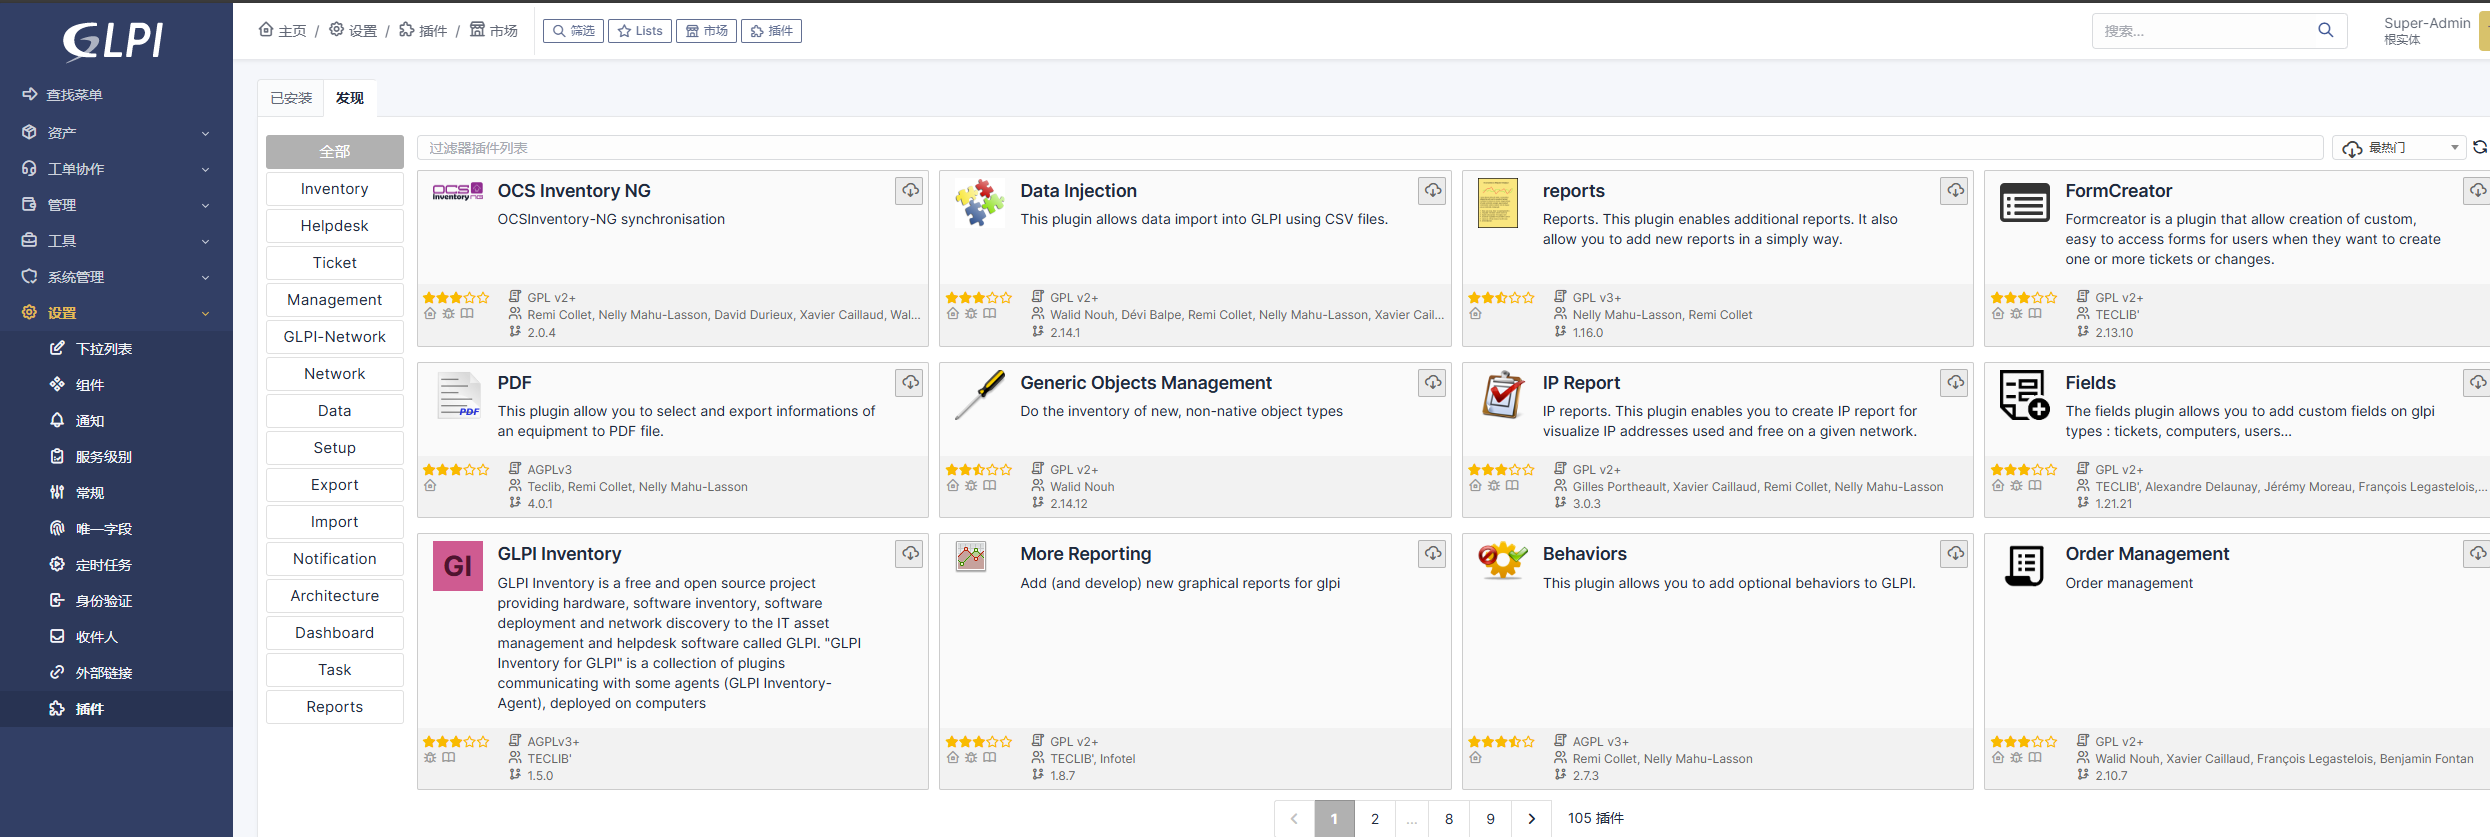Go to 设置 breadcrumb link
Viewport: 2490px width, 837px height.
point(353,31)
